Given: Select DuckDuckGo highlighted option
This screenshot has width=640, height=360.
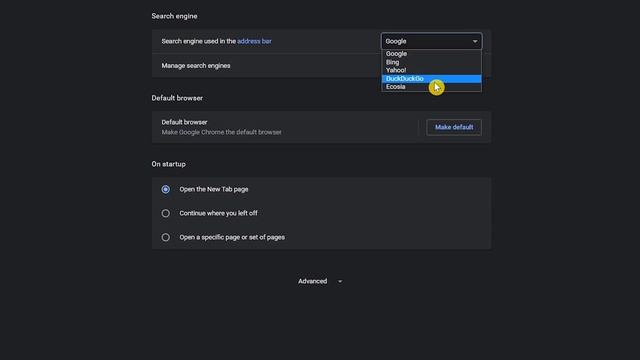Looking at the screenshot, I should pos(431,78).
